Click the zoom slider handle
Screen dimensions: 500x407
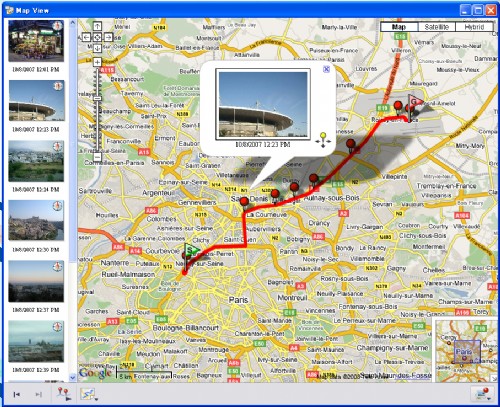pyautogui.click(x=97, y=98)
